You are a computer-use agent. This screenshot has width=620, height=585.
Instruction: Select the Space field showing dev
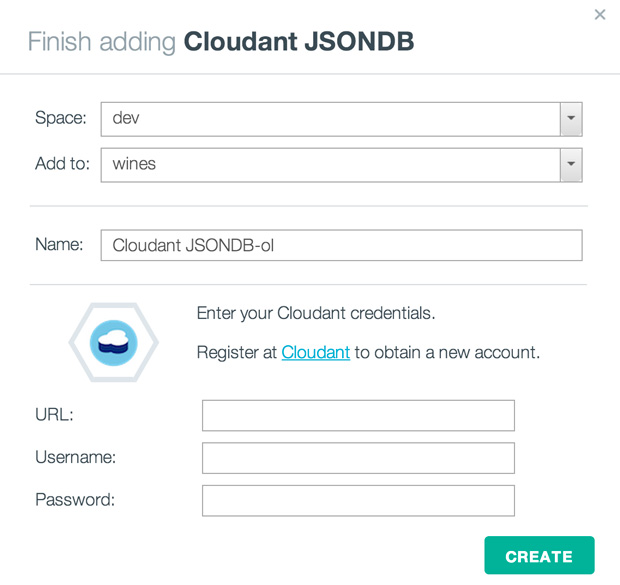(341, 119)
